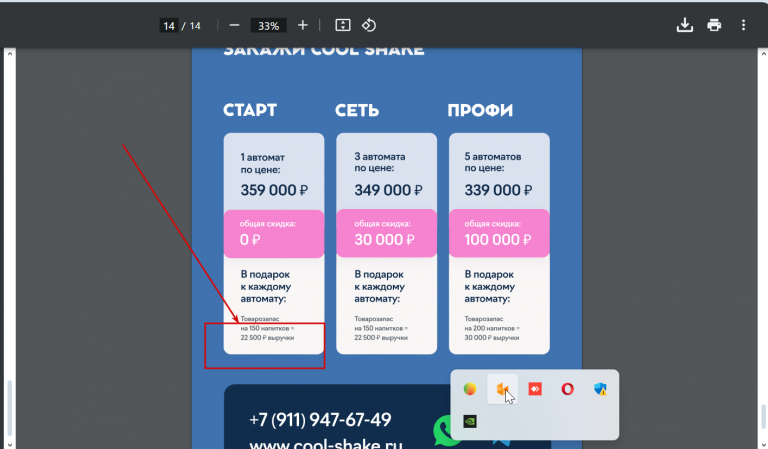Click 'В подарок к каждому автомату:' in СЕТЬ card

click(380, 286)
